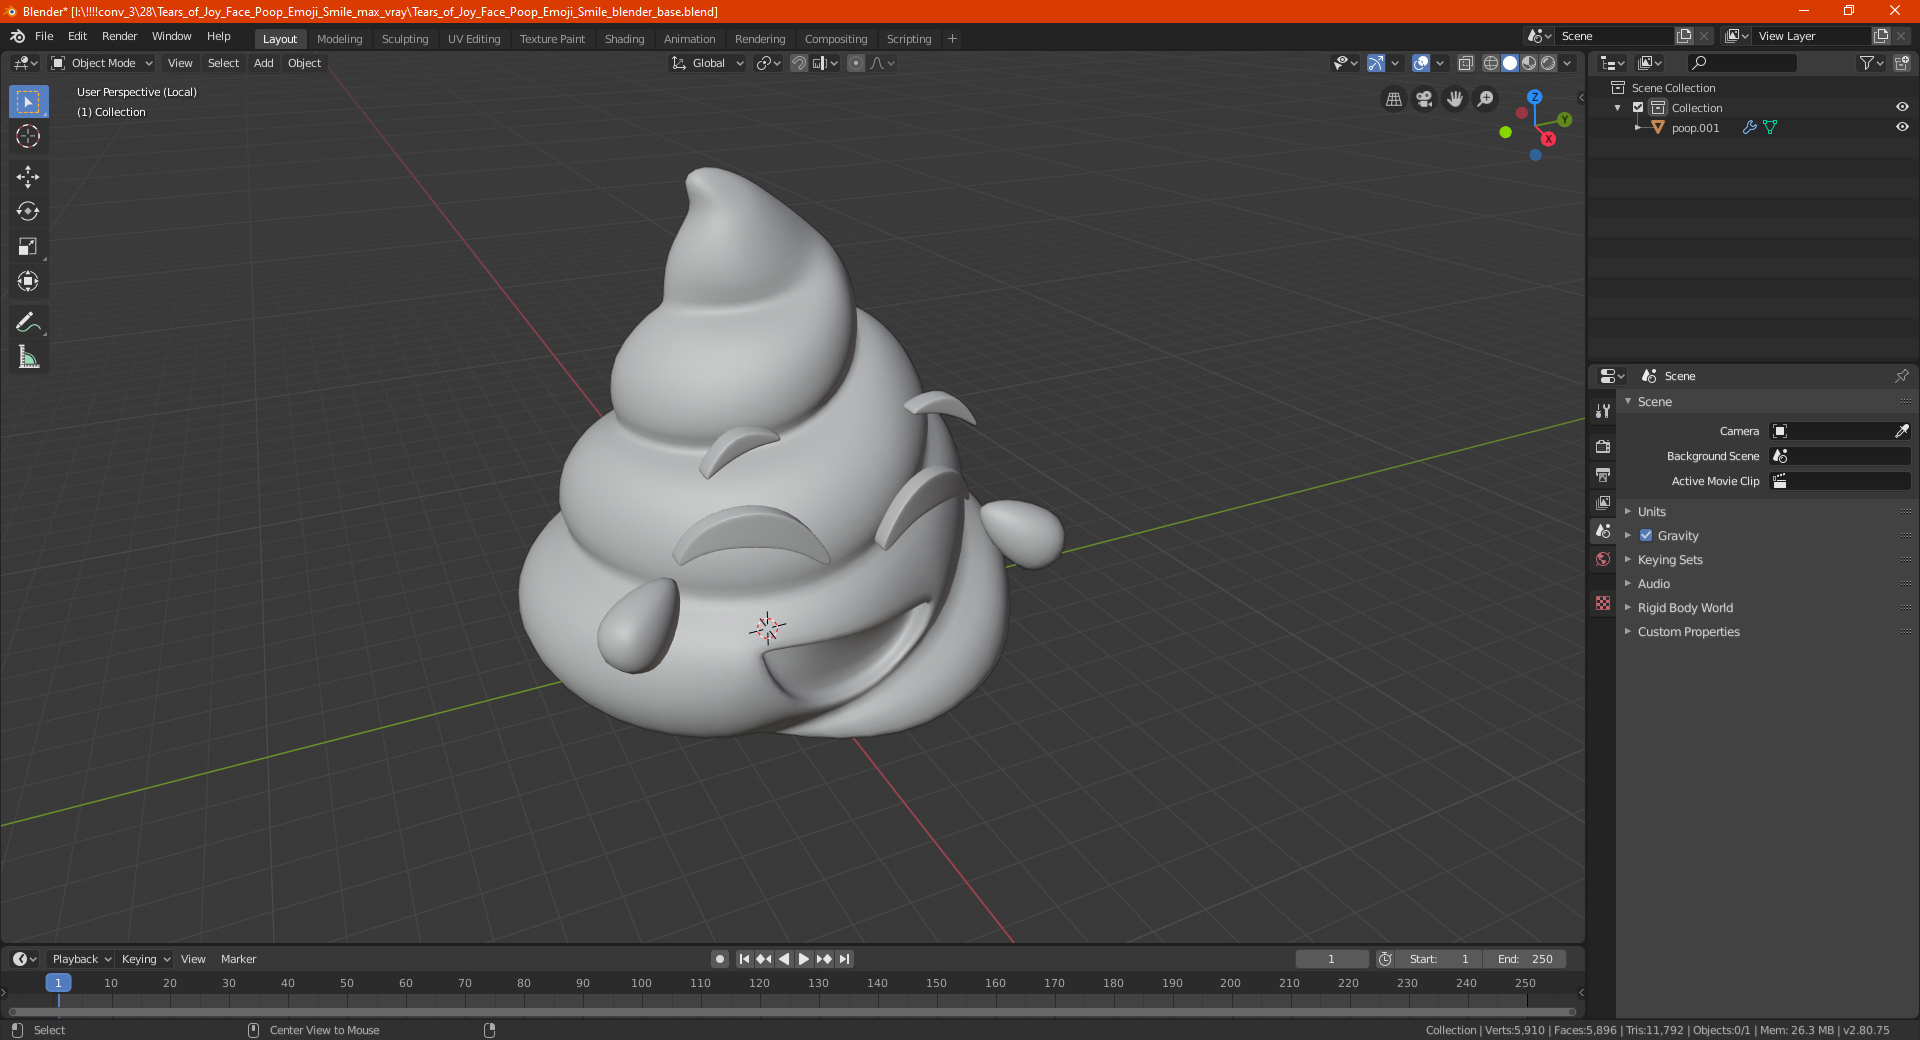The width and height of the screenshot is (1920, 1040).
Task: Select rendered viewport shading
Action: [x=1548, y=63]
